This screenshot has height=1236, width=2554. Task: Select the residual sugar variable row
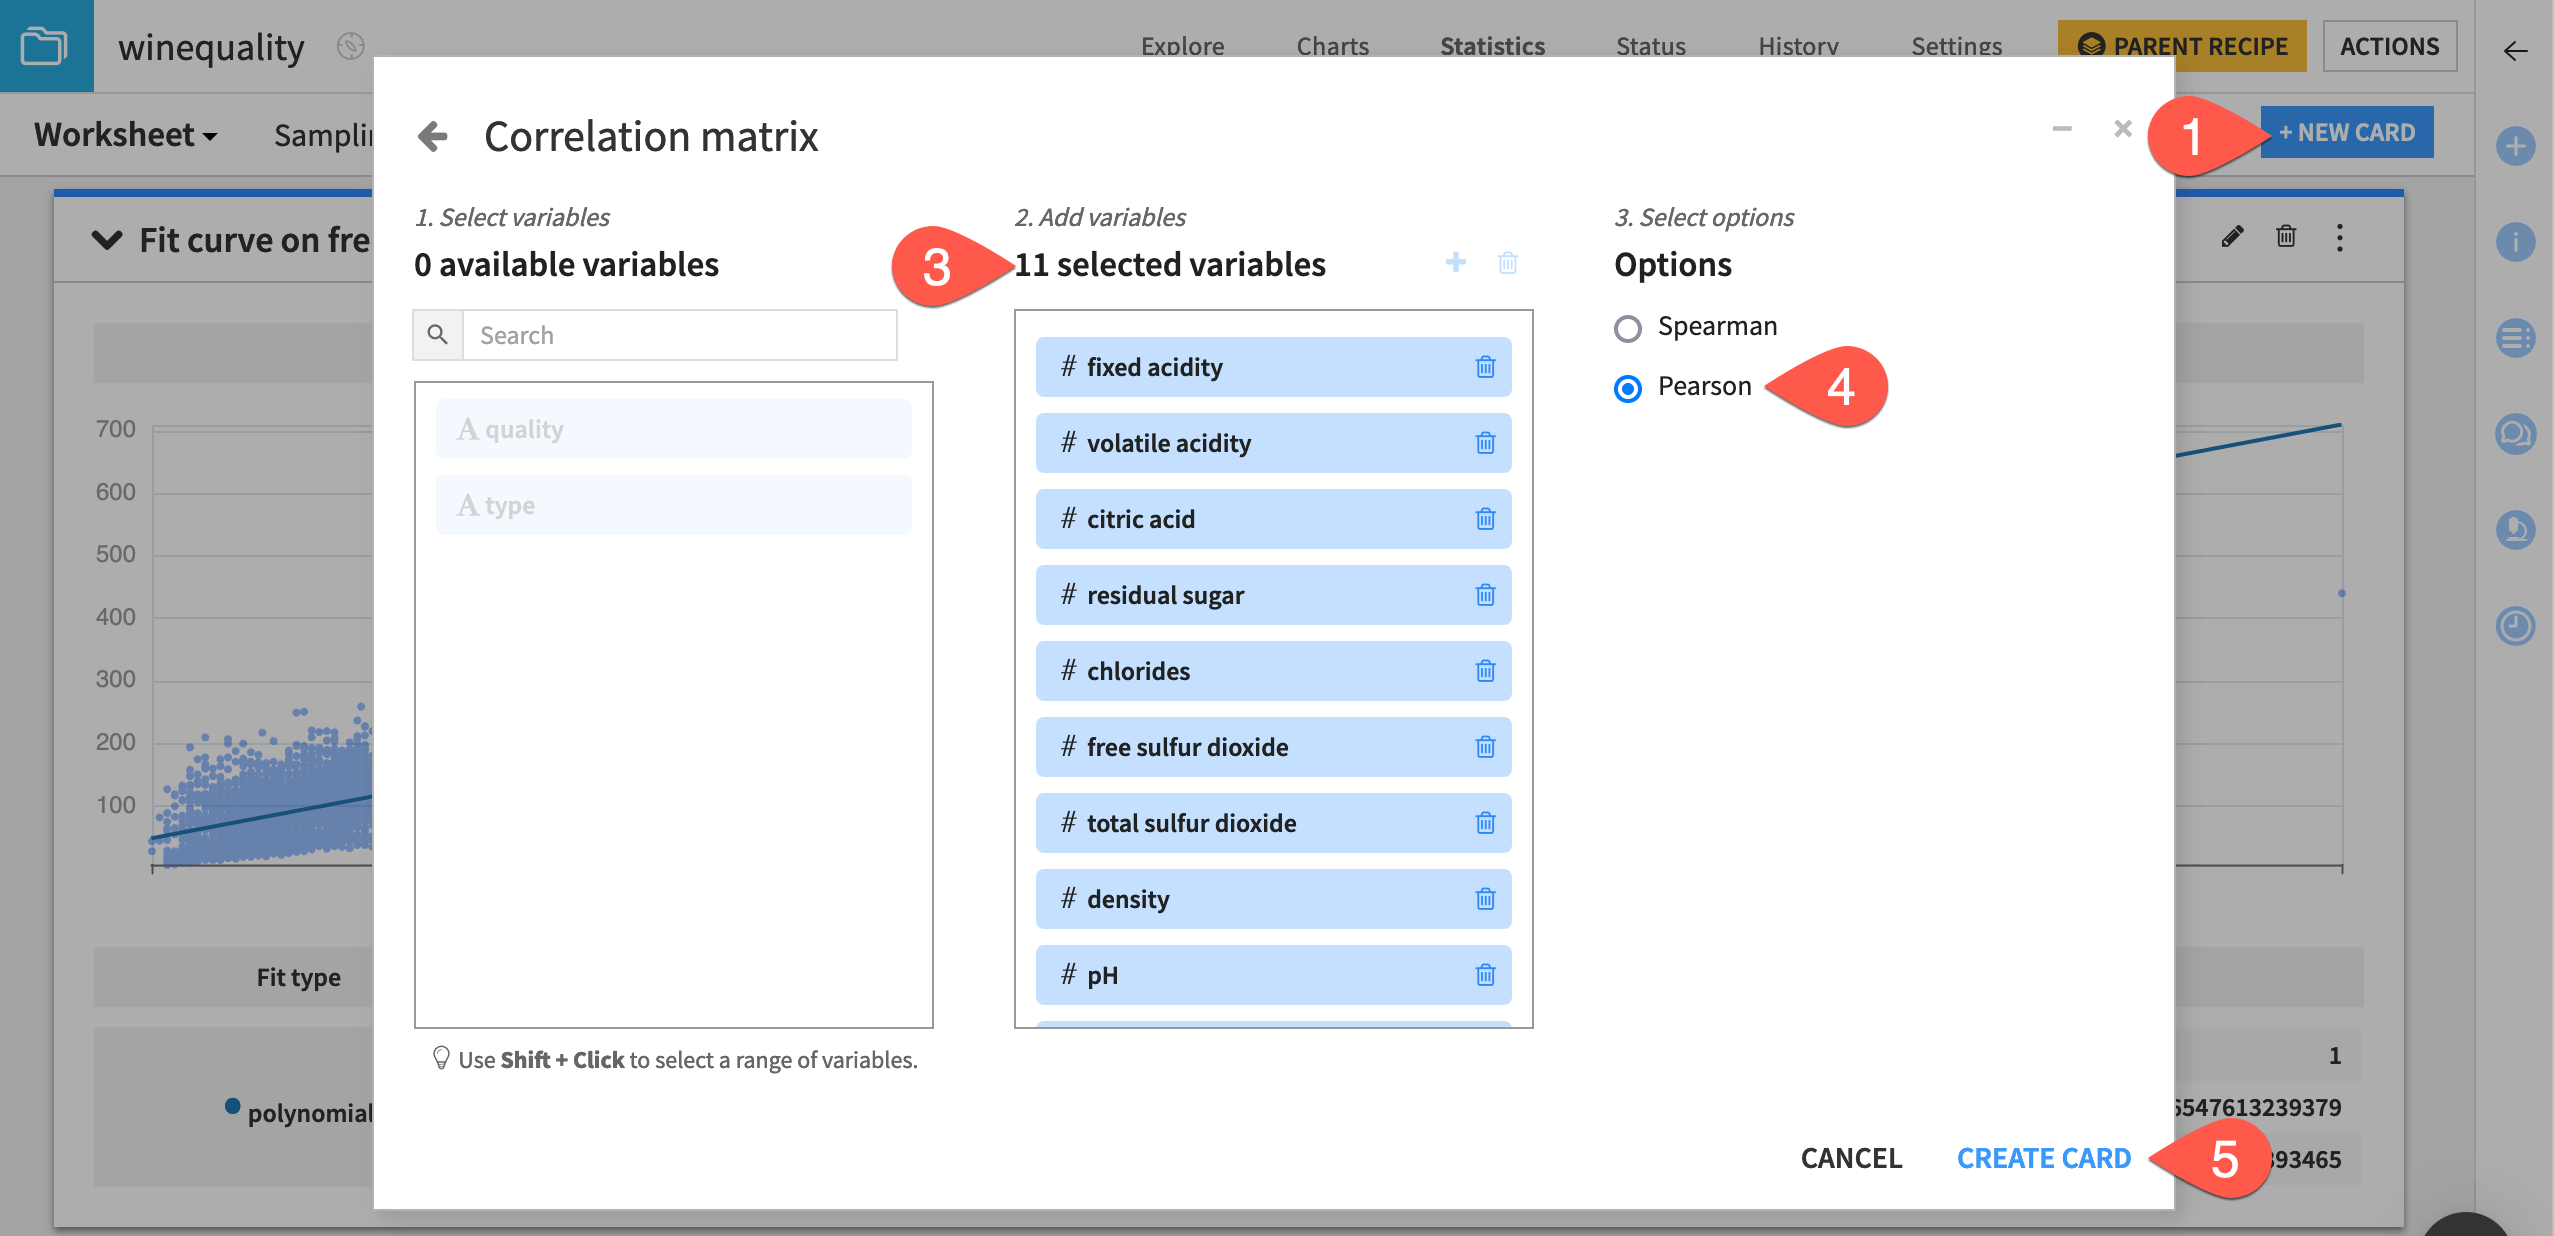coord(1273,595)
